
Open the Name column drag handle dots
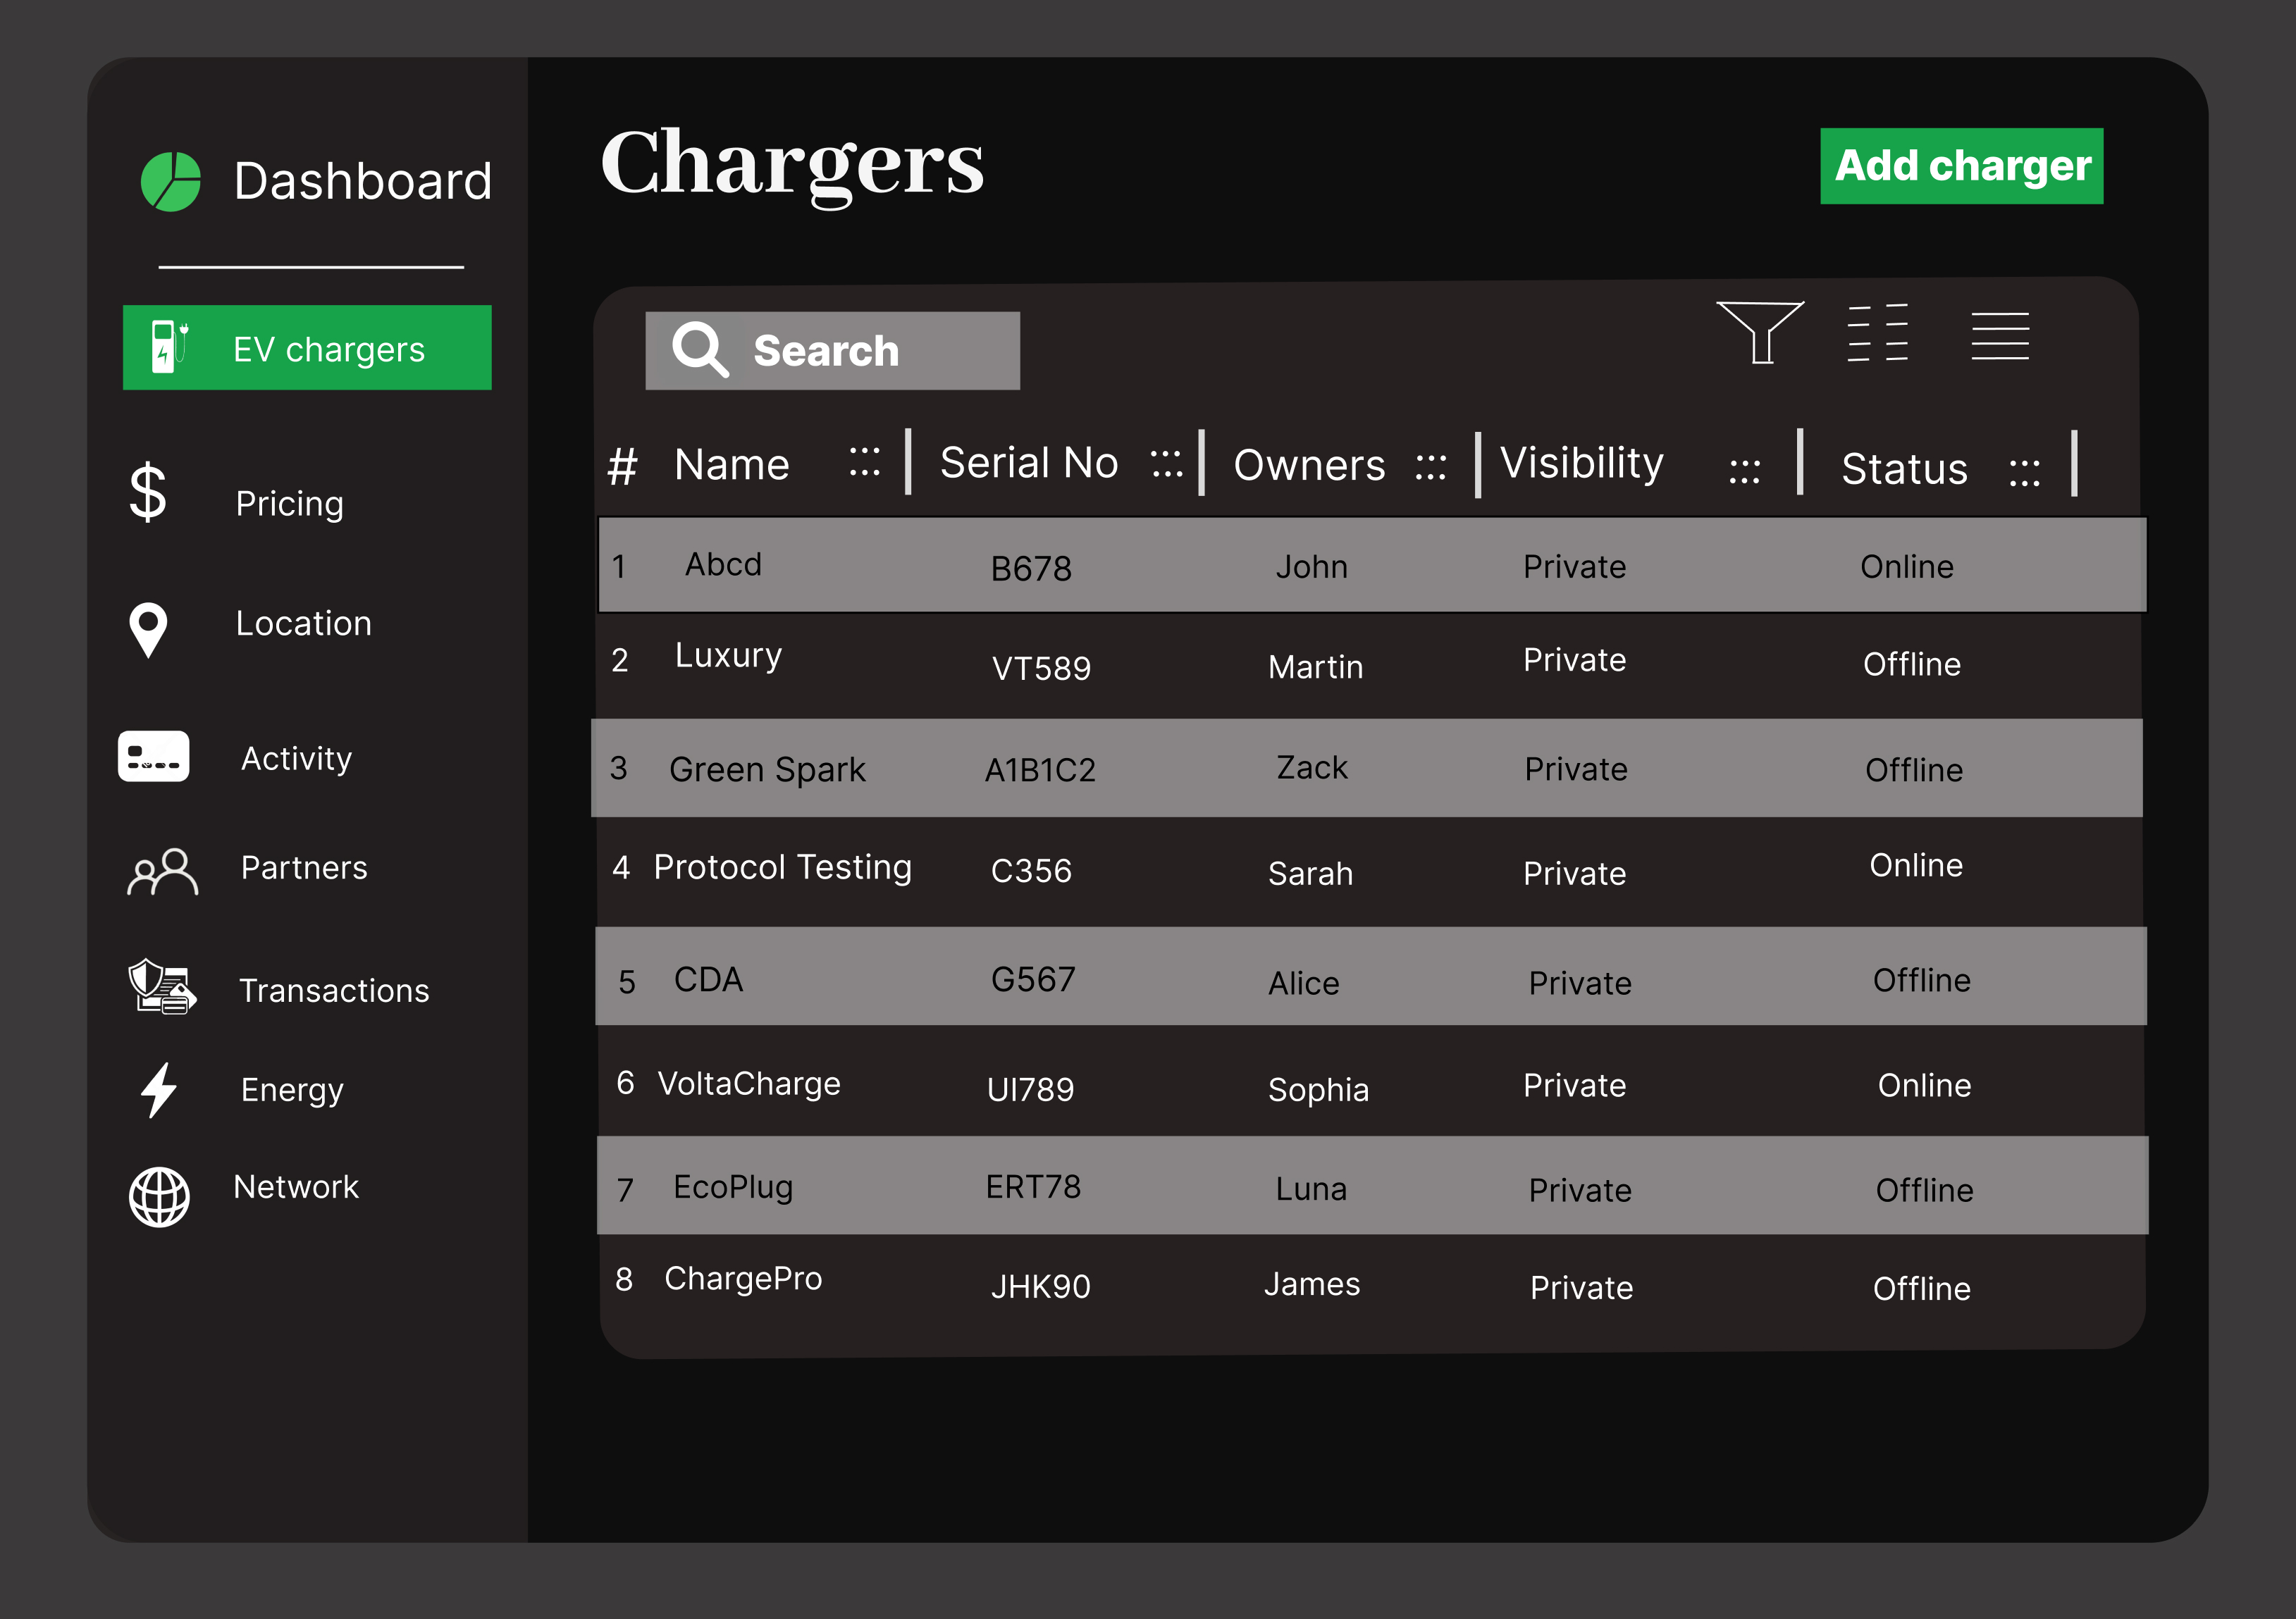864,462
